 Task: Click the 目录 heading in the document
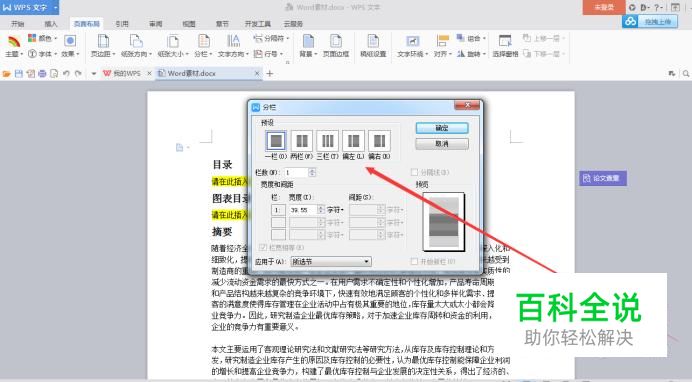pos(222,165)
